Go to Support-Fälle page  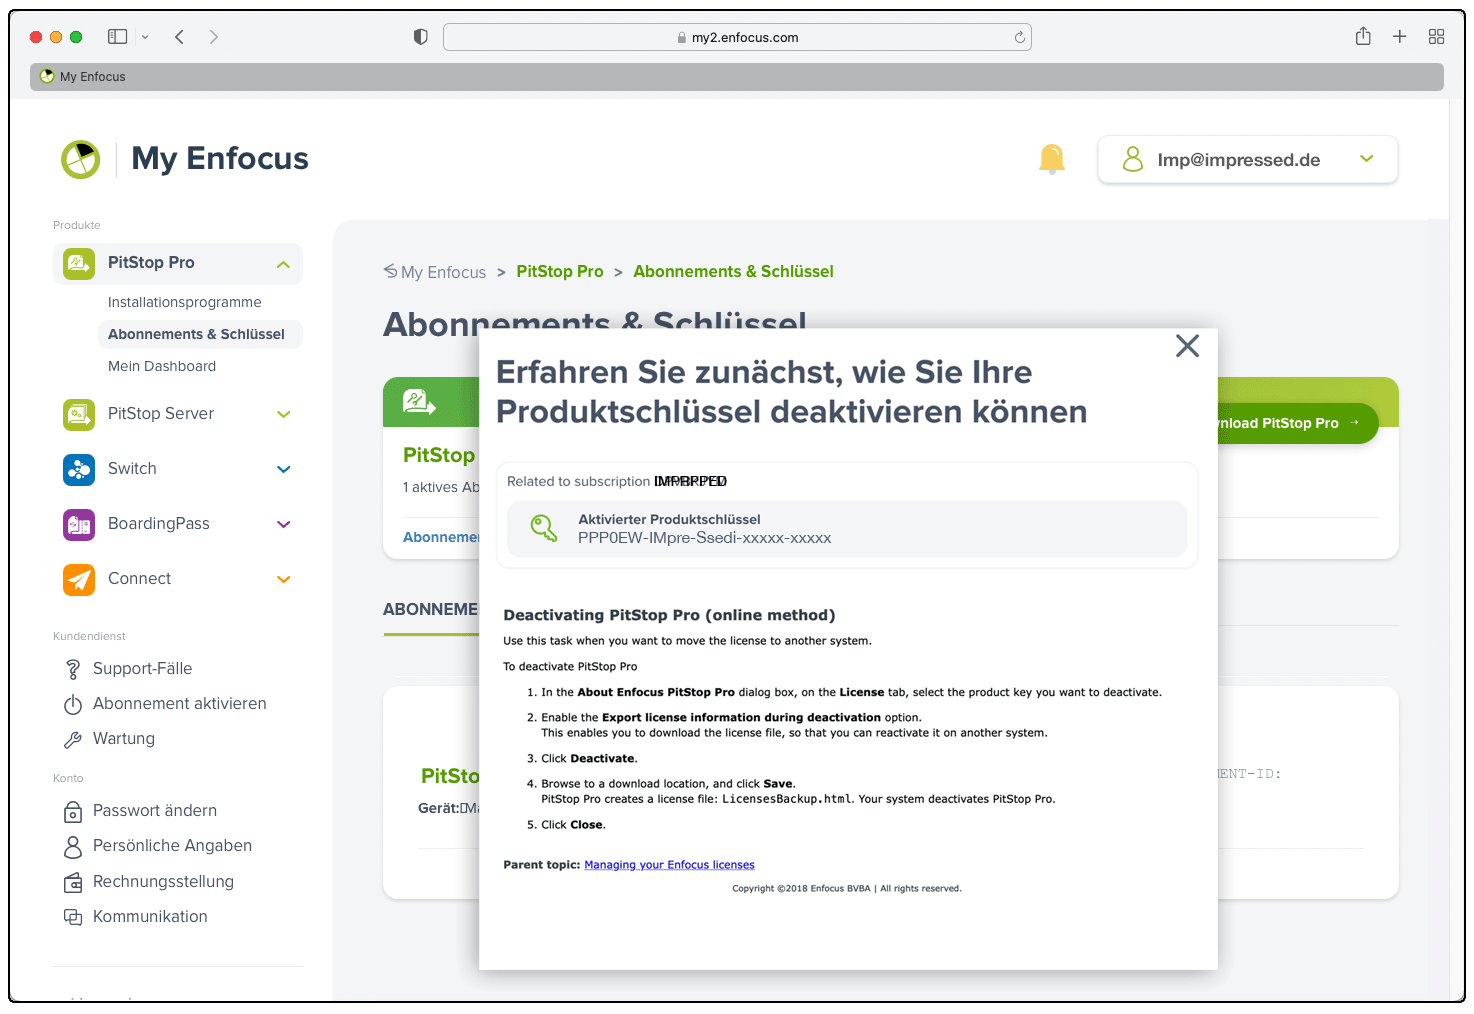coord(142,668)
